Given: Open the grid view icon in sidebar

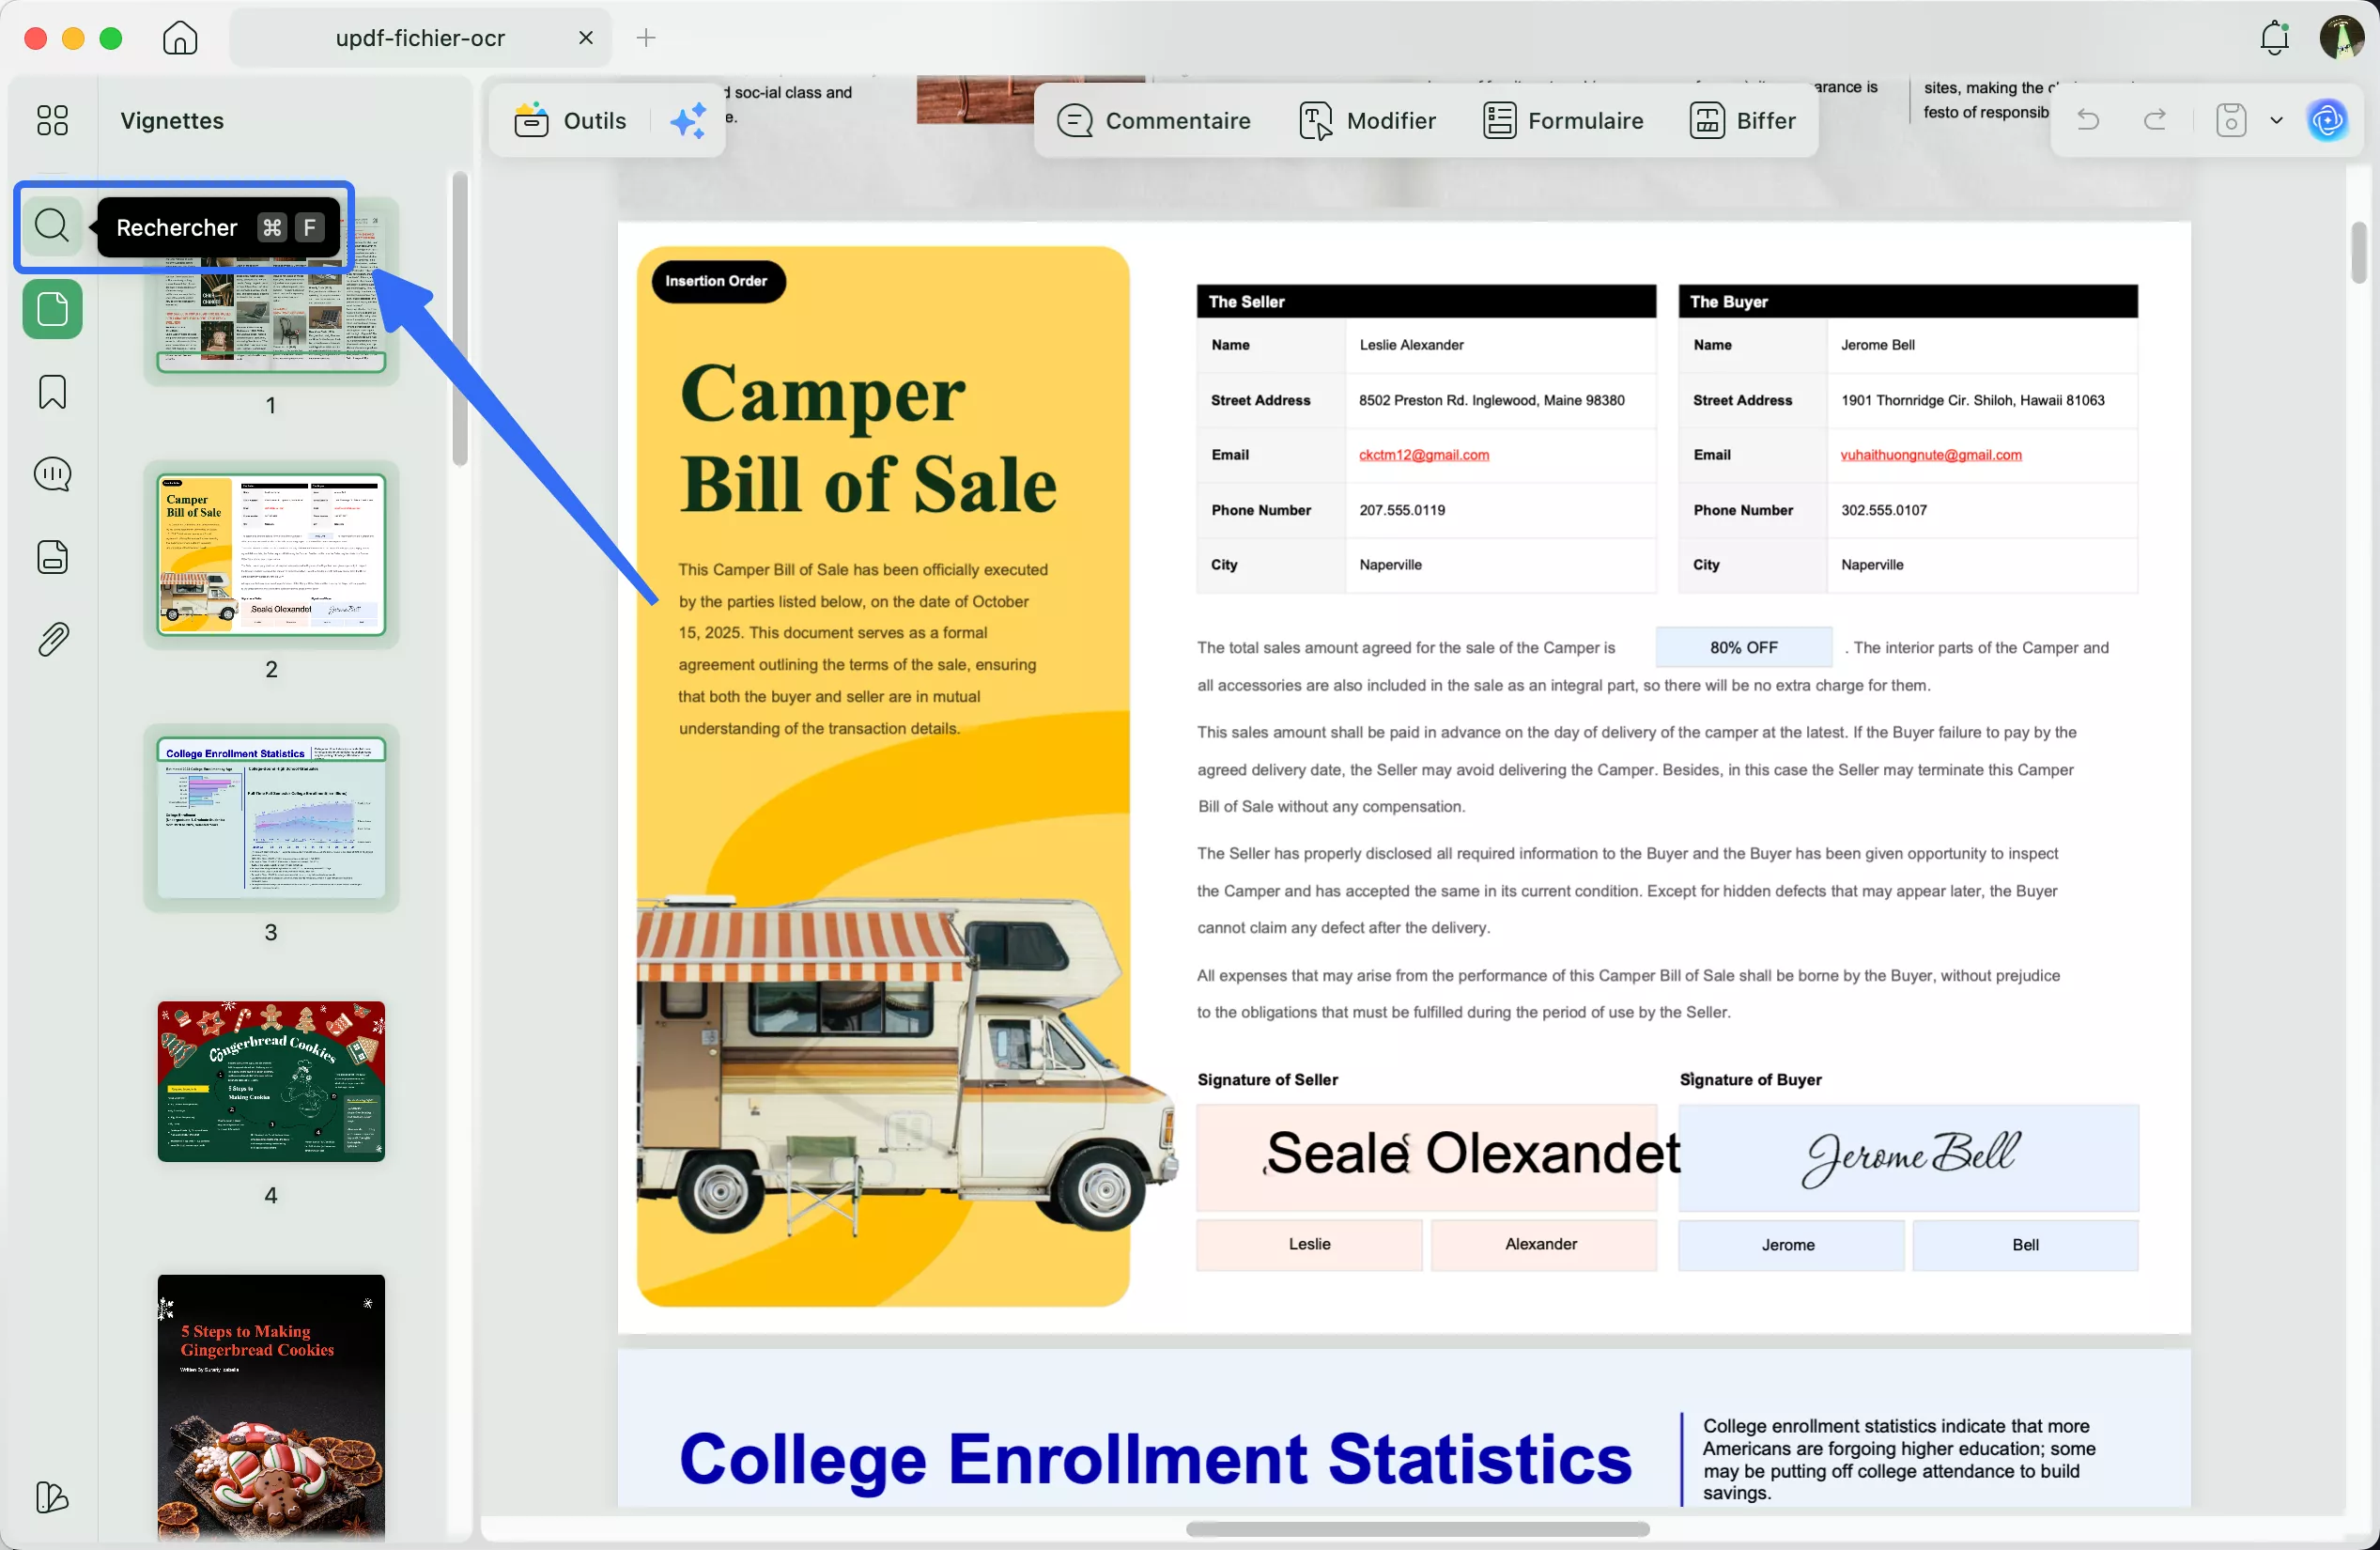Looking at the screenshot, I should 52,121.
